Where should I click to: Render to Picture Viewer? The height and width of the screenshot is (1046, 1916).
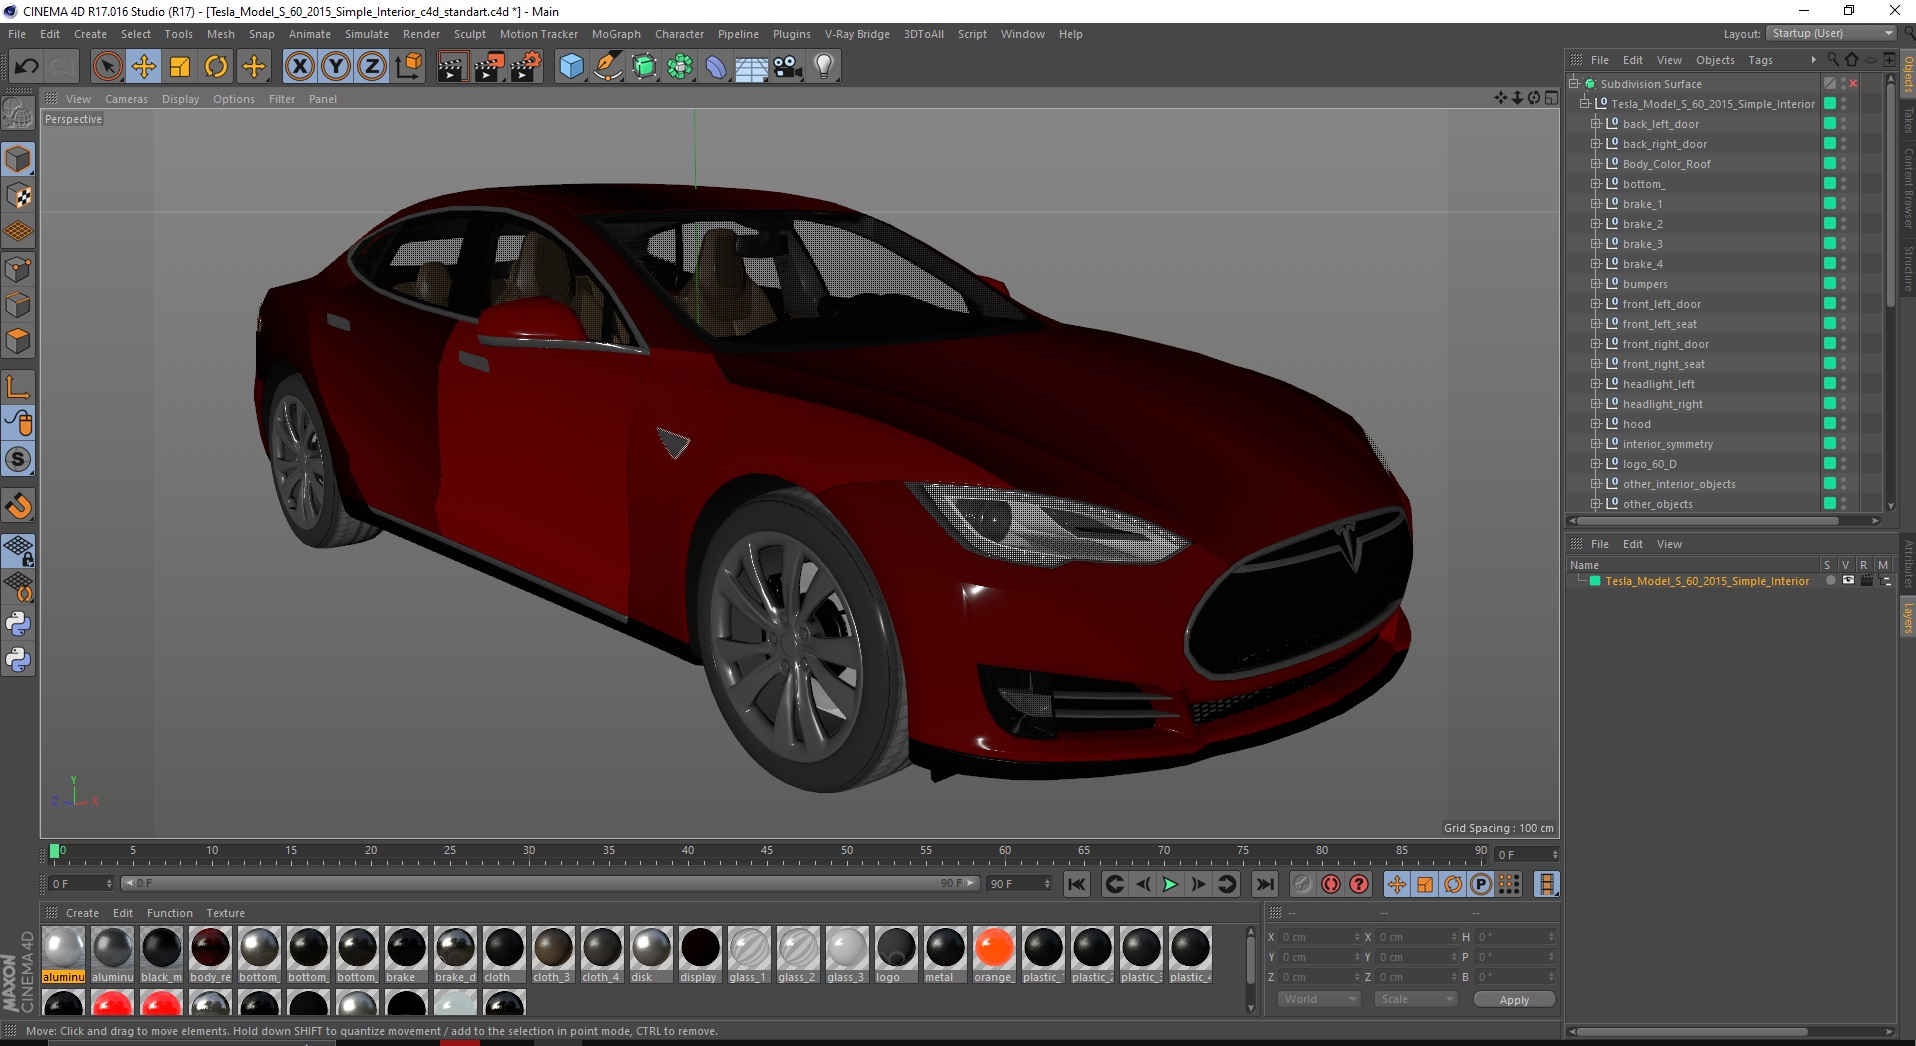(489, 67)
